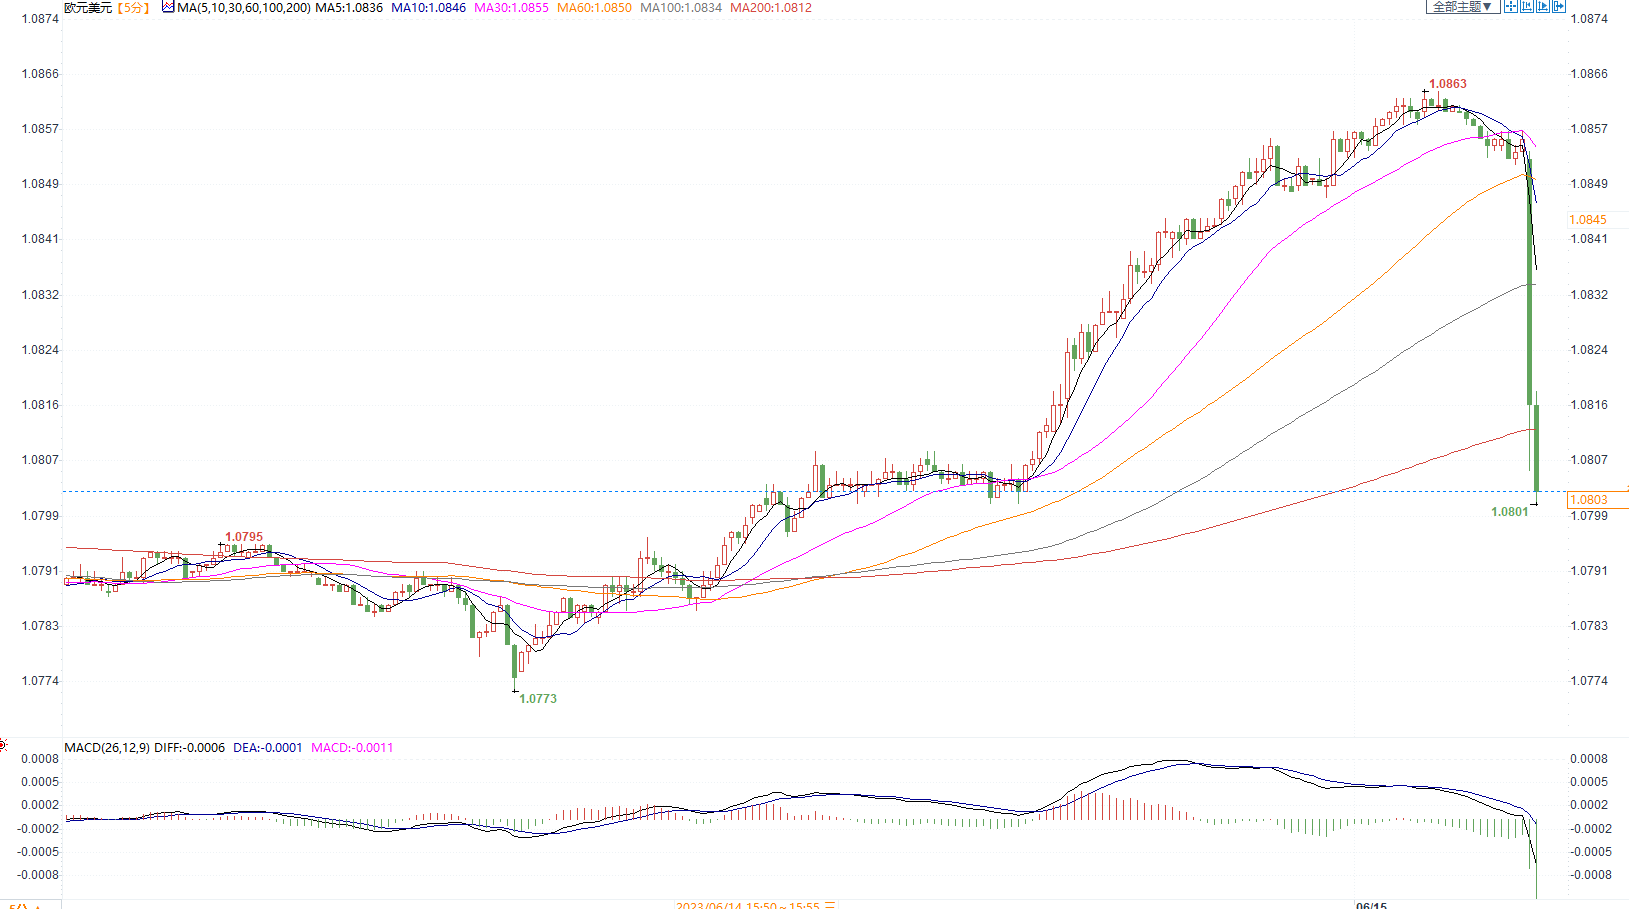Open the MACD panel red settings icon

[3, 745]
